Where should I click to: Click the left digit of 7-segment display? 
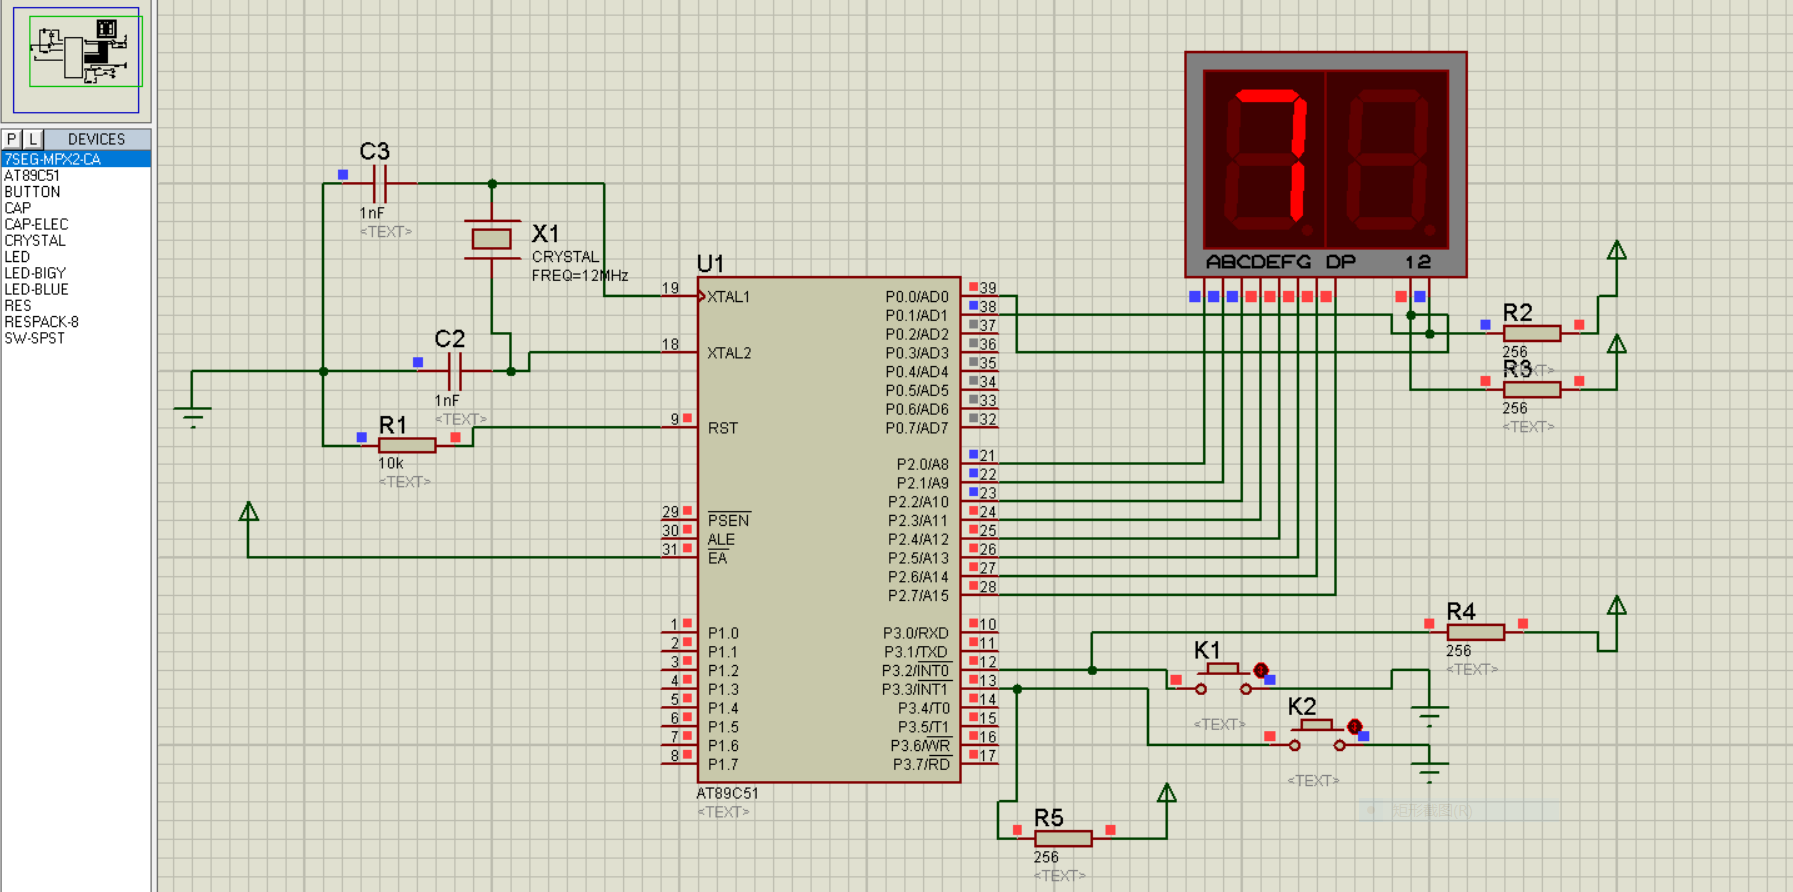1267,158
